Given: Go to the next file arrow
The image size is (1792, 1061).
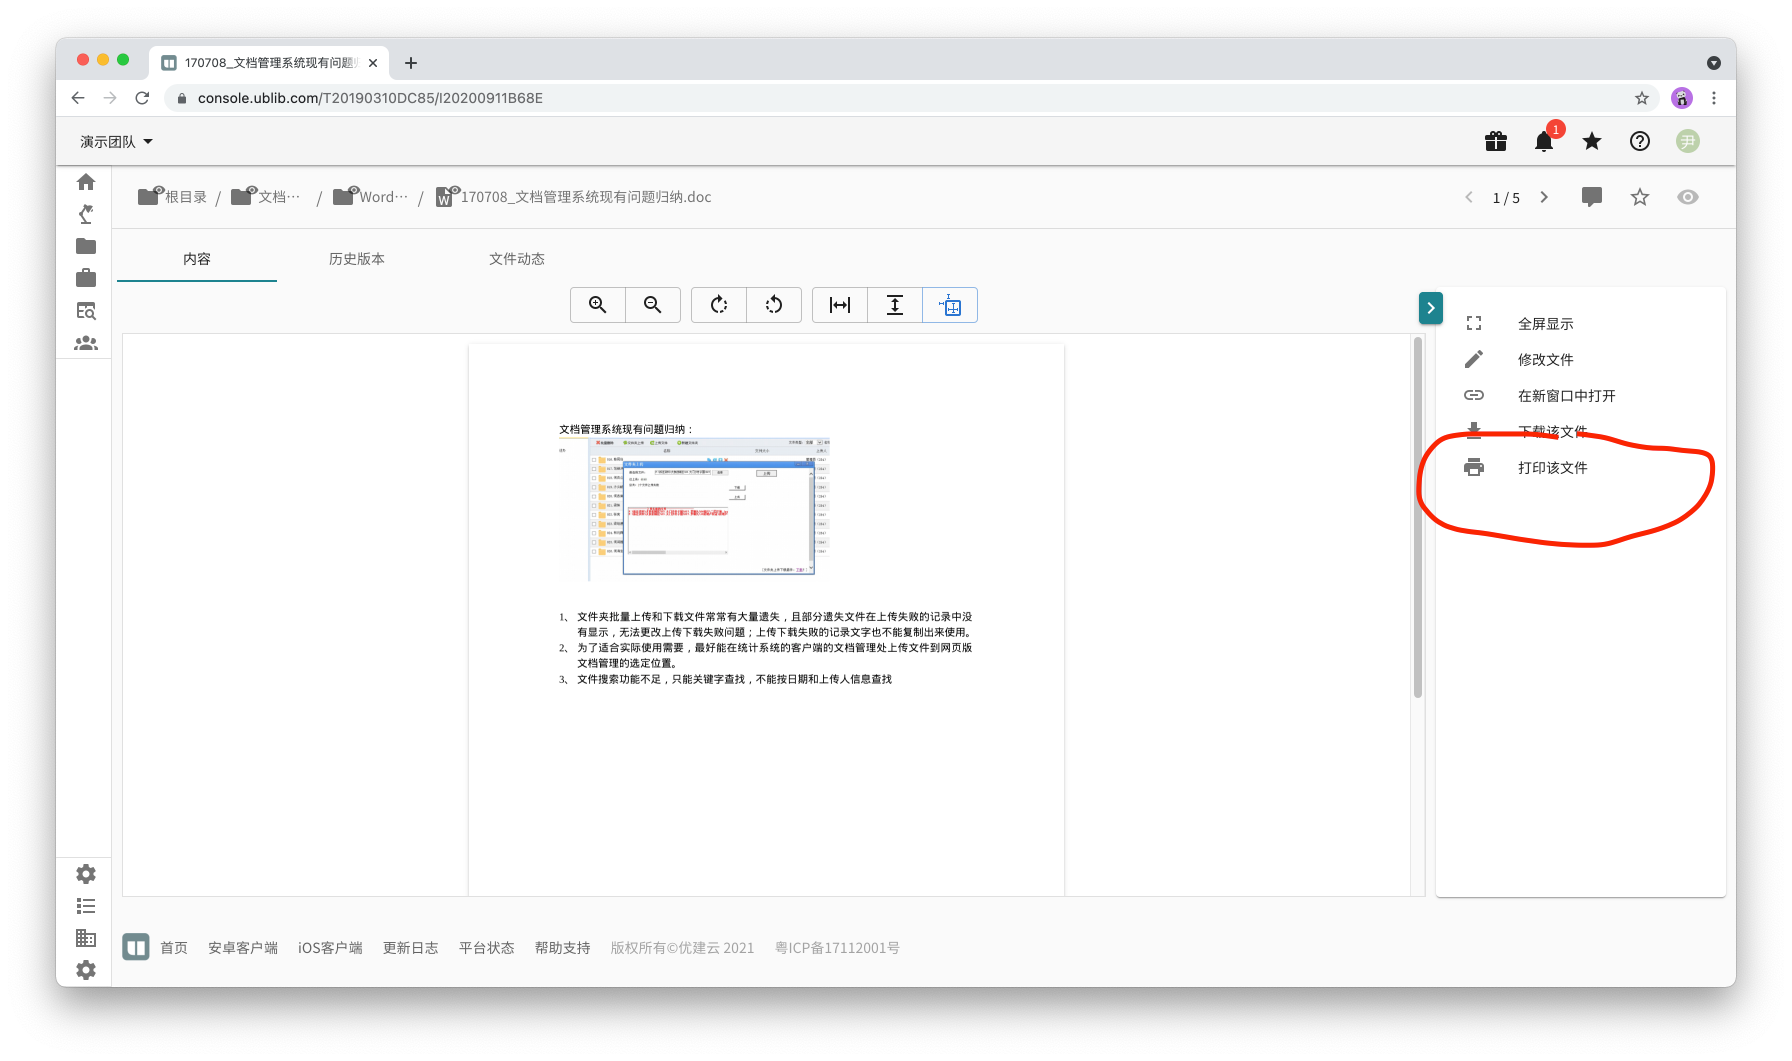Looking at the screenshot, I should tap(1544, 197).
